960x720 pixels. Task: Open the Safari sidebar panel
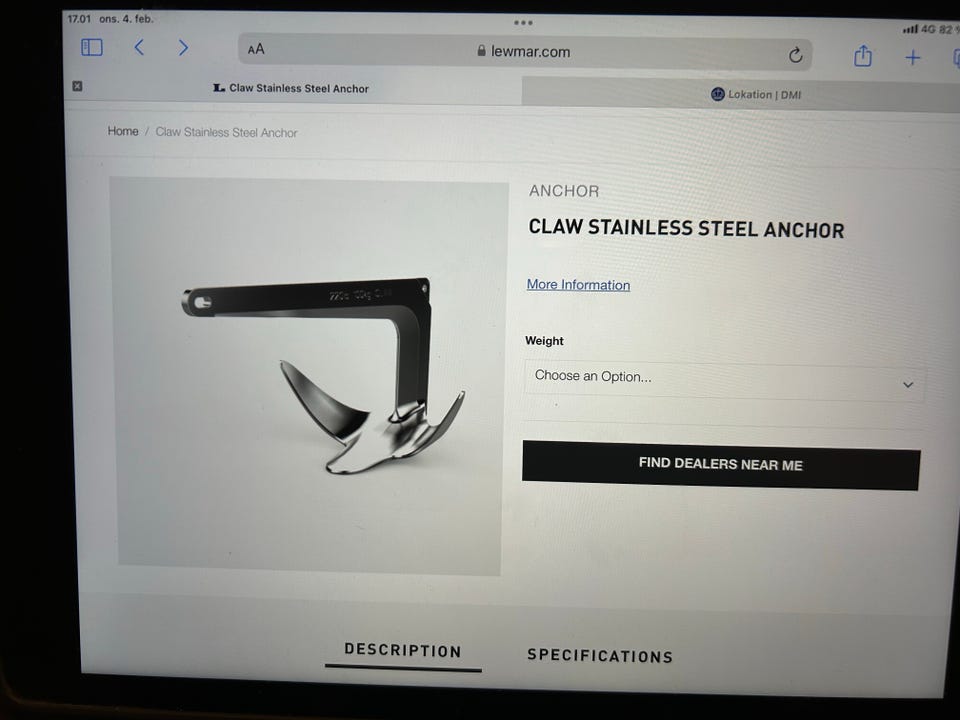coord(92,47)
